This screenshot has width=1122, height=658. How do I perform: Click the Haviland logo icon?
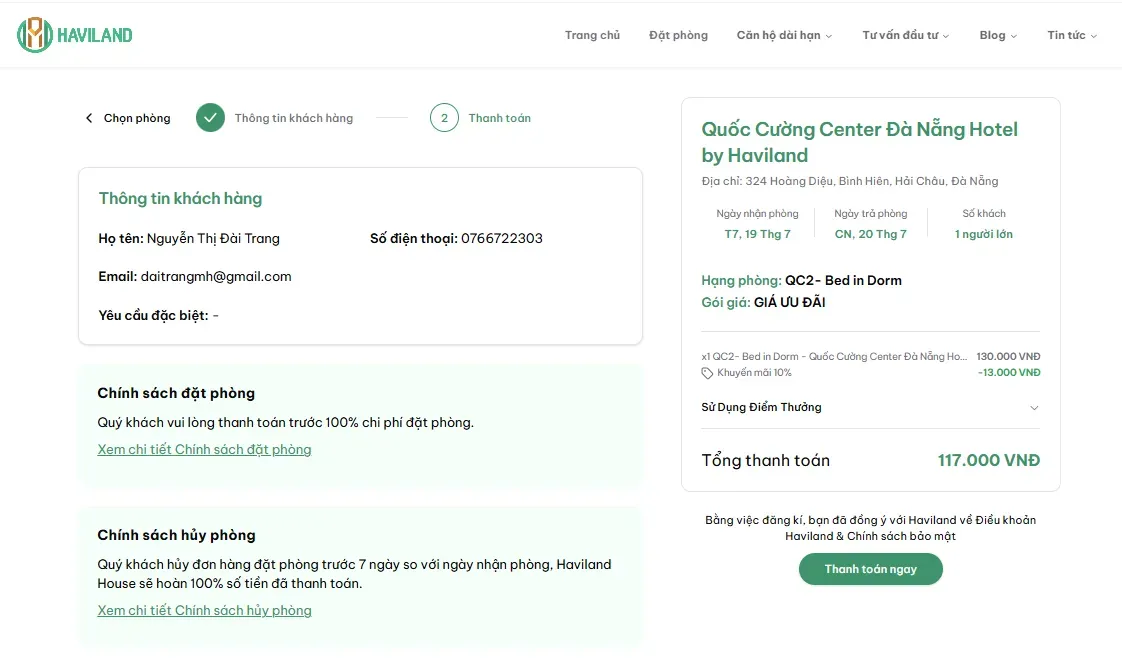click(35, 35)
